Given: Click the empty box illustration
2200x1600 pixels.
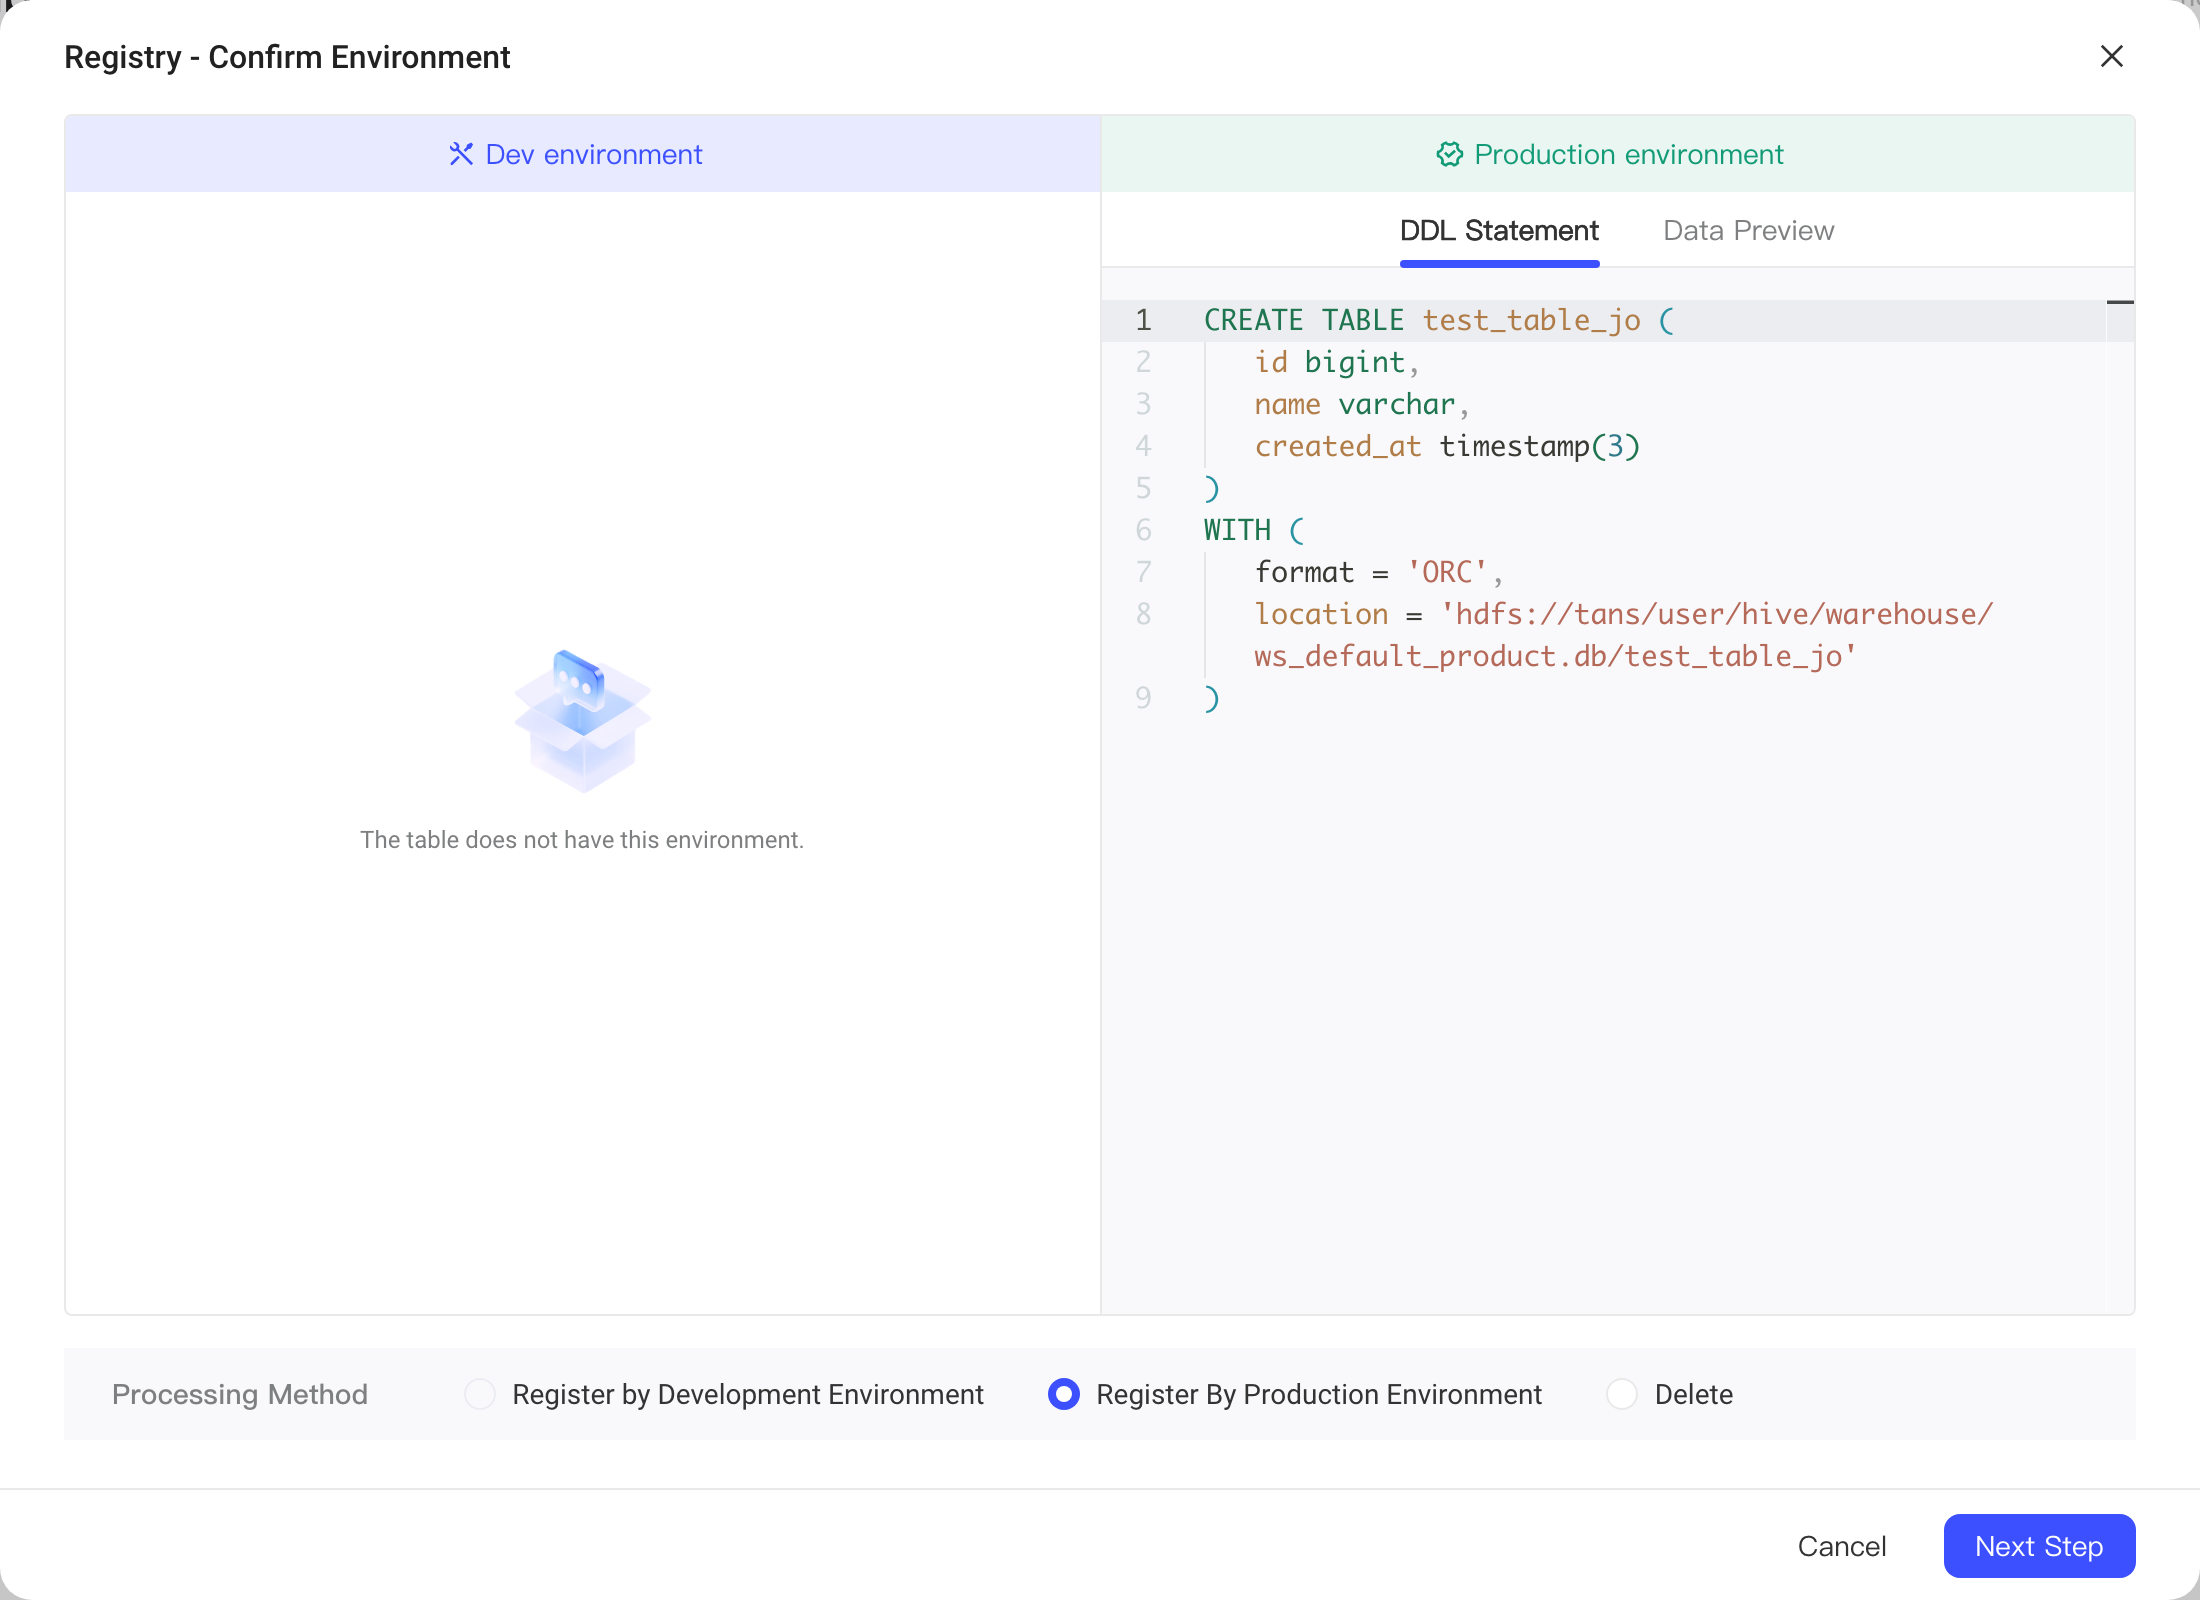Looking at the screenshot, I should point(583,720).
